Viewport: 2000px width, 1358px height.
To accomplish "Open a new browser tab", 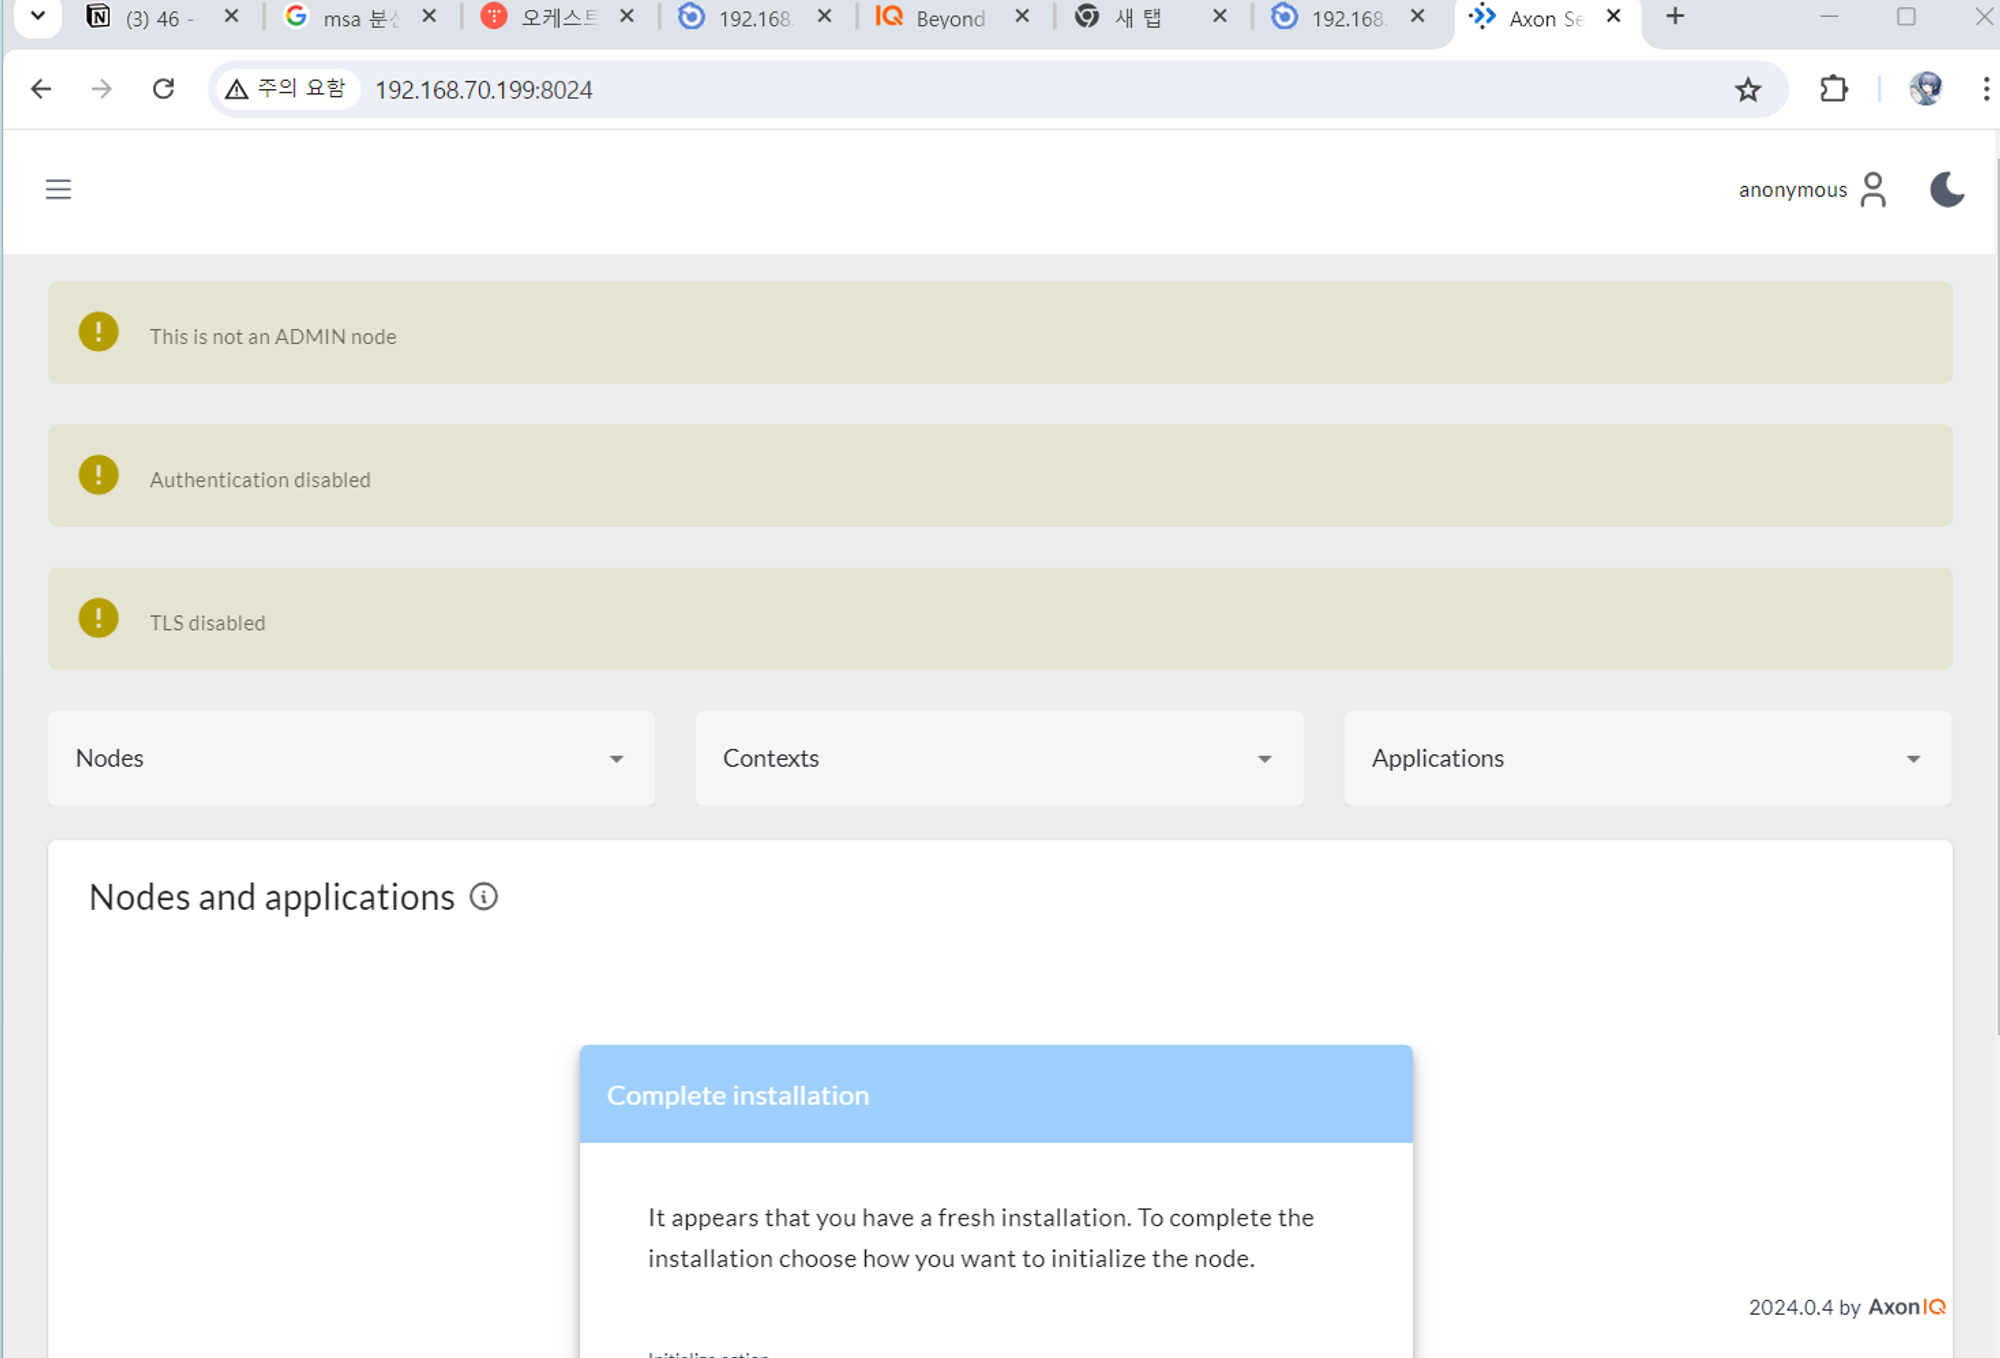I will point(1675,16).
